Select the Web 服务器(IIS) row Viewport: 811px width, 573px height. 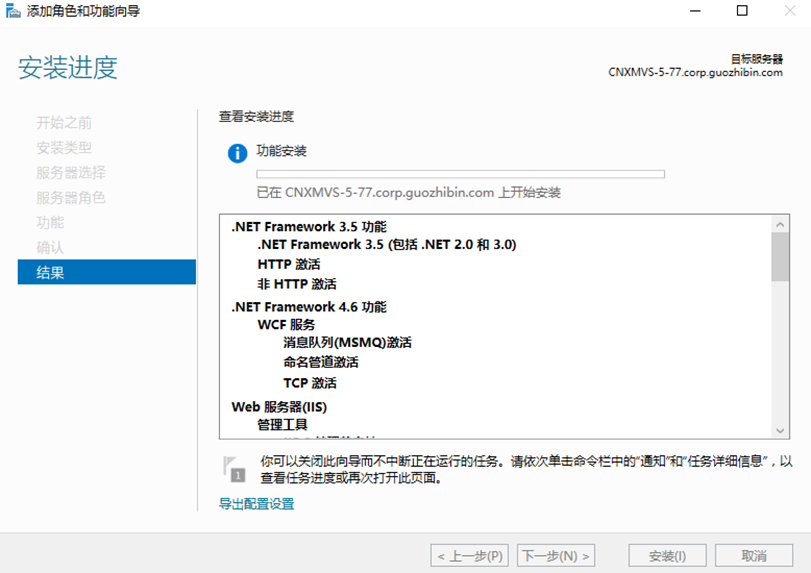279,407
